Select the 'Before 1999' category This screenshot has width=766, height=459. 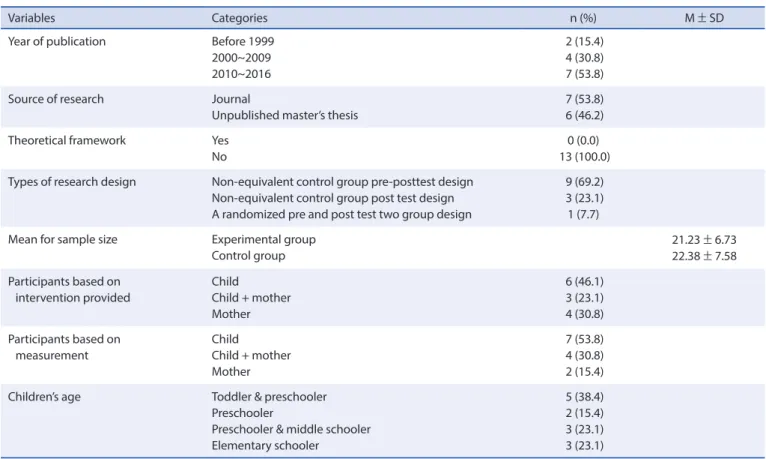coord(243,42)
